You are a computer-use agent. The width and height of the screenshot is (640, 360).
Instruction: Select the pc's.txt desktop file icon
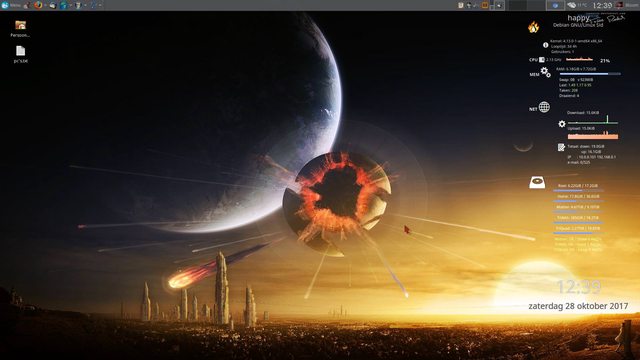click(x=20, y=54)
